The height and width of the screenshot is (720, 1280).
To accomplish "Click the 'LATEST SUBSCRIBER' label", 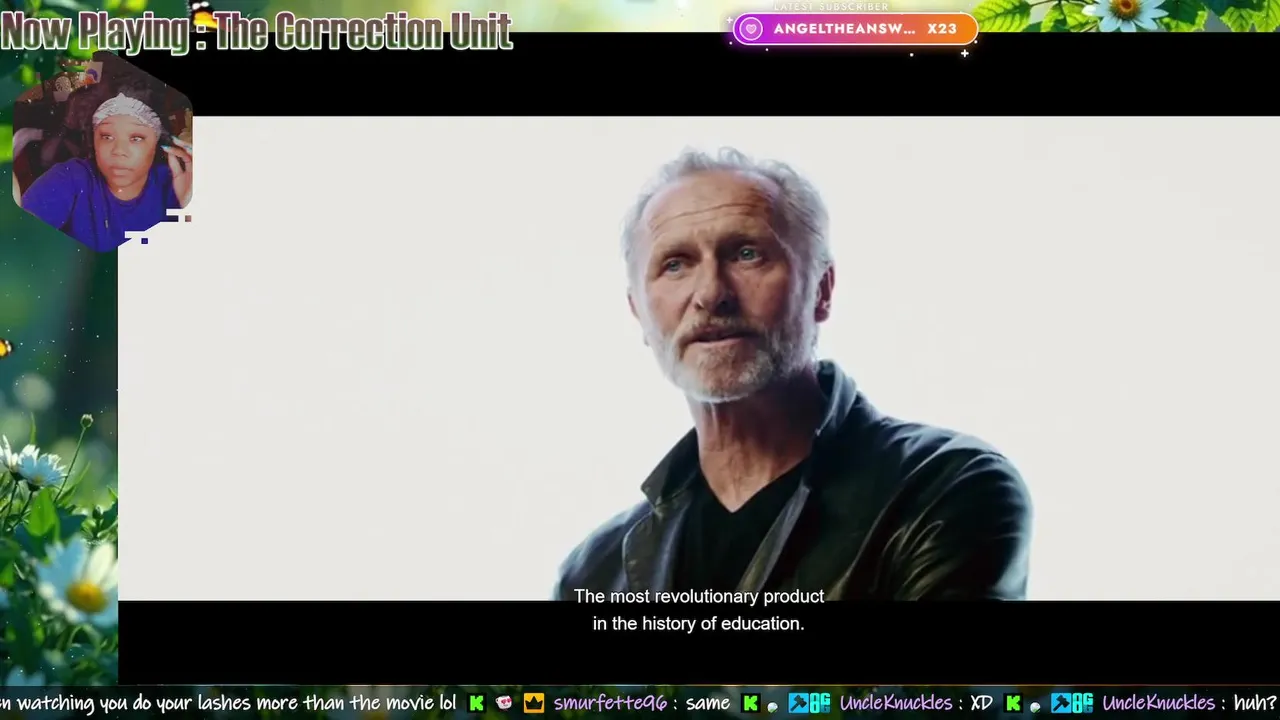I will (831, 7).
